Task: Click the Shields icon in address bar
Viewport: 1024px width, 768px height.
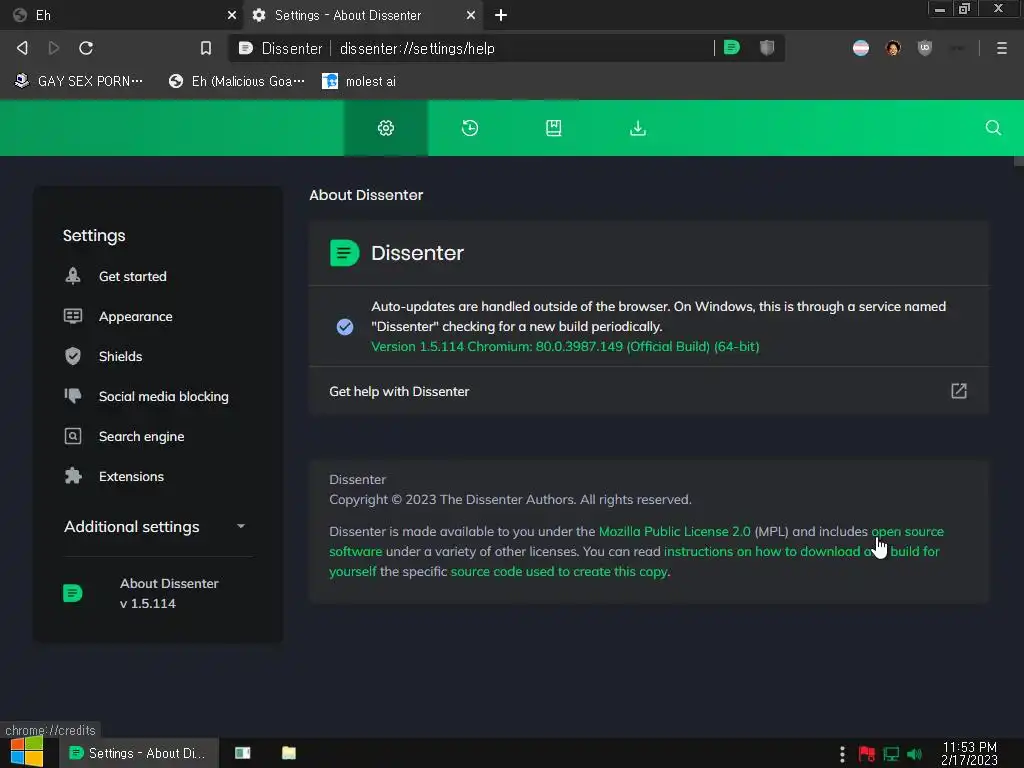Action: tap(767, 47)
